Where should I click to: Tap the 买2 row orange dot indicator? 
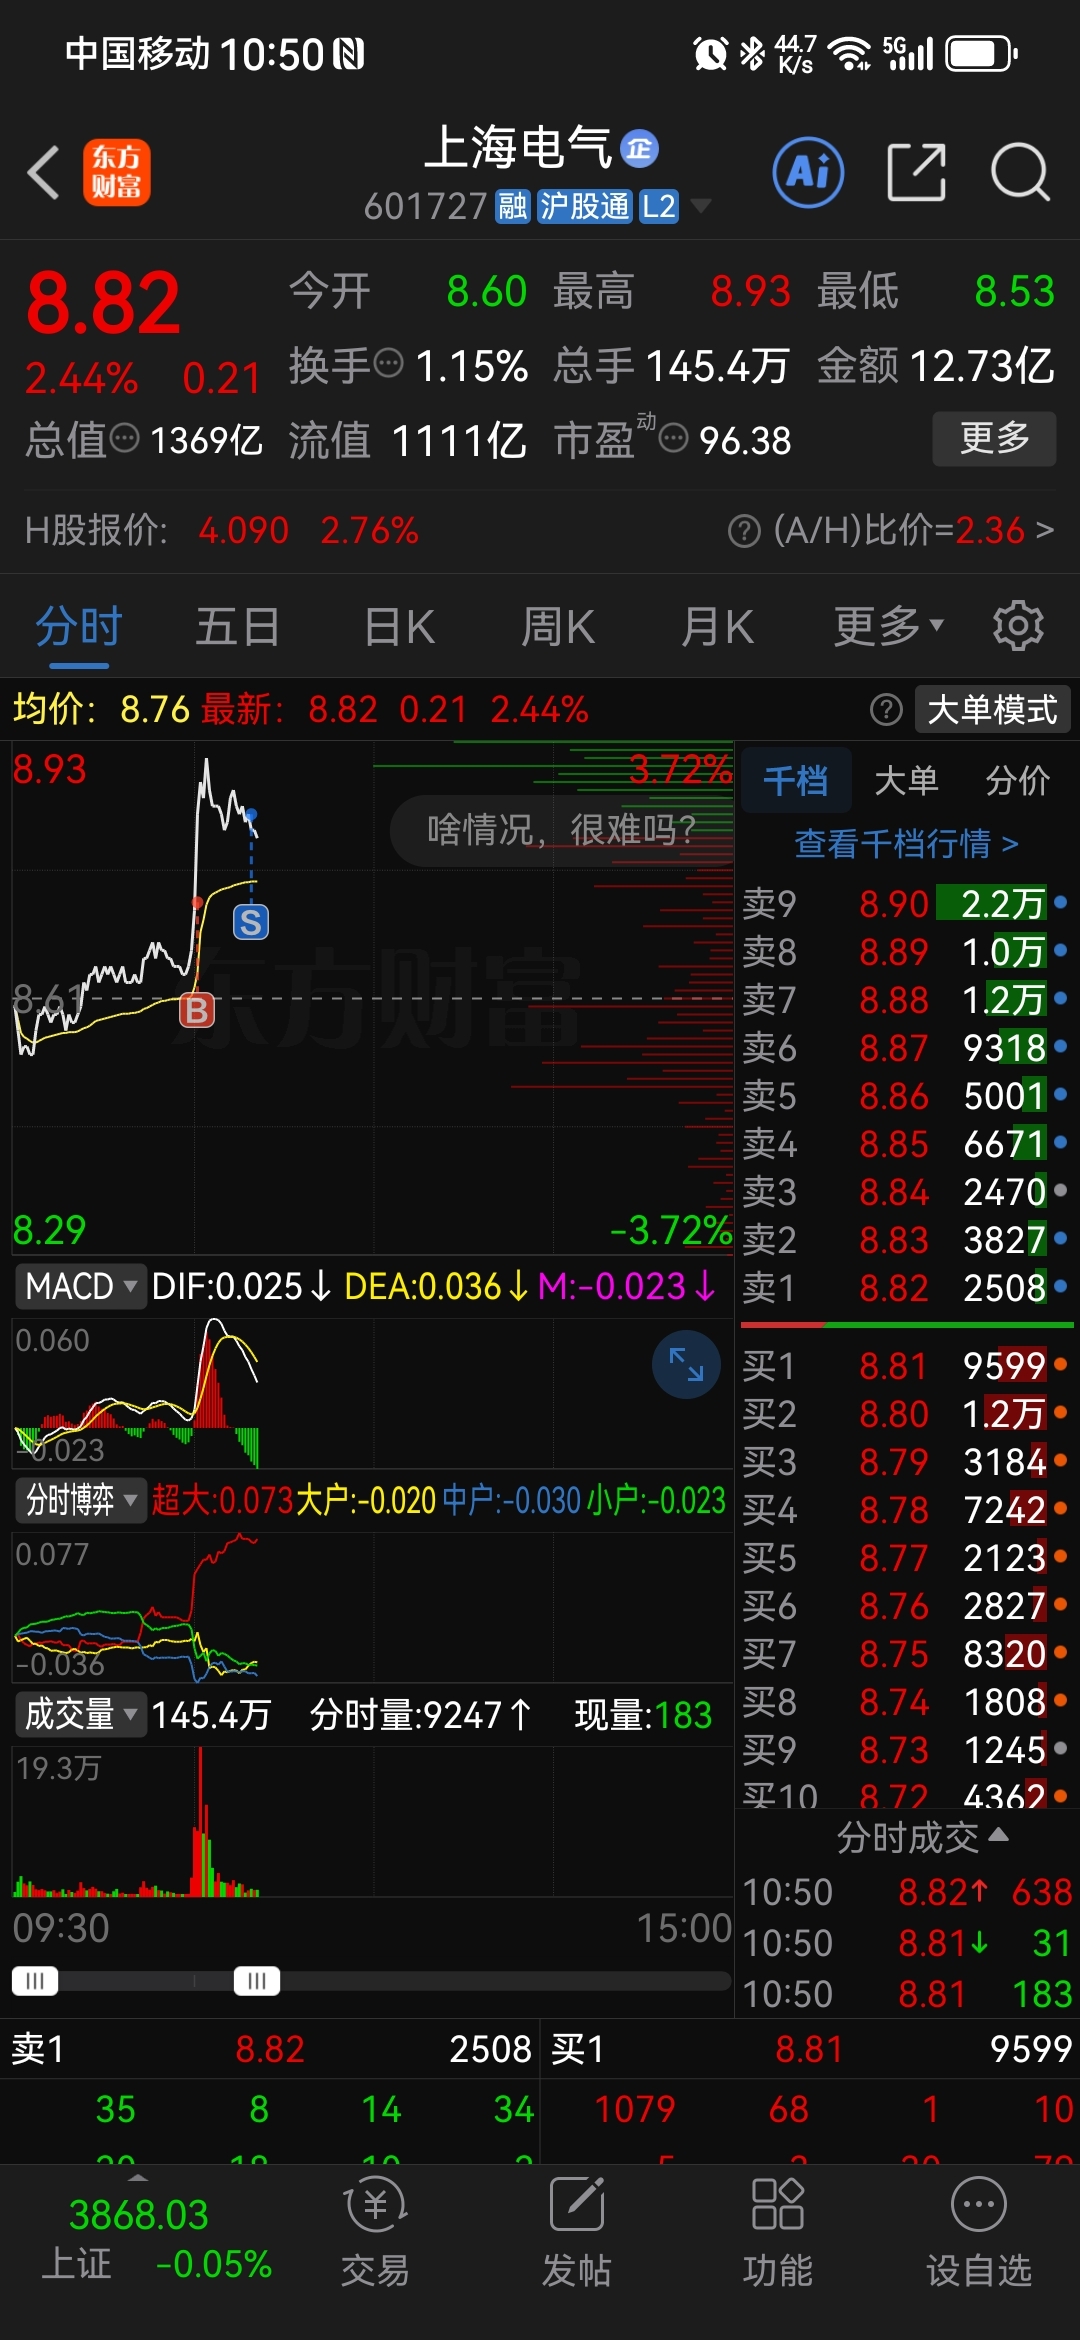1061,1412
